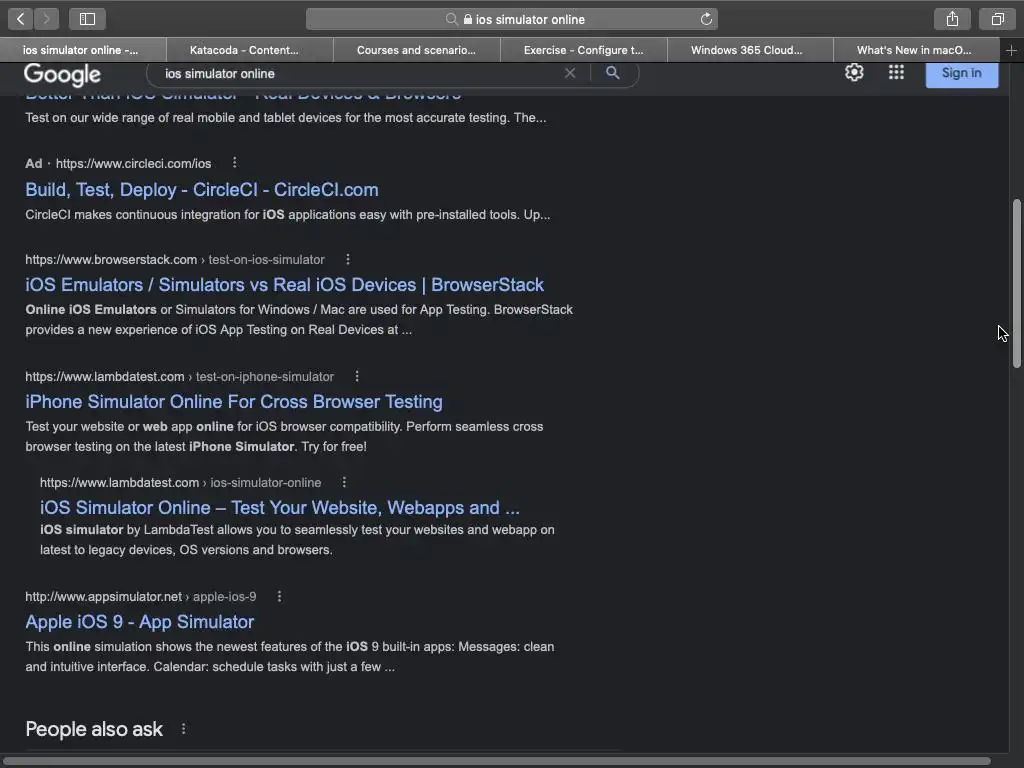Switch to 'ios simulator online' tab
The height and width of the screenshot is (768, 1024).
click(x=83, y=50)
